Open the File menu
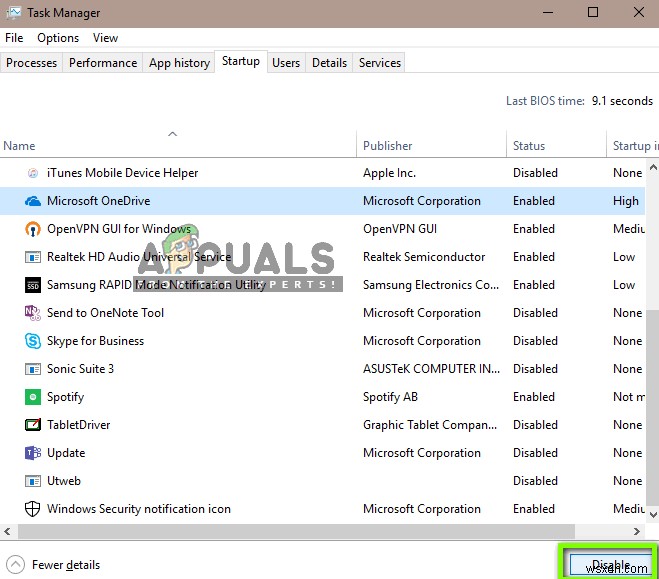 (x=14, y=38)
